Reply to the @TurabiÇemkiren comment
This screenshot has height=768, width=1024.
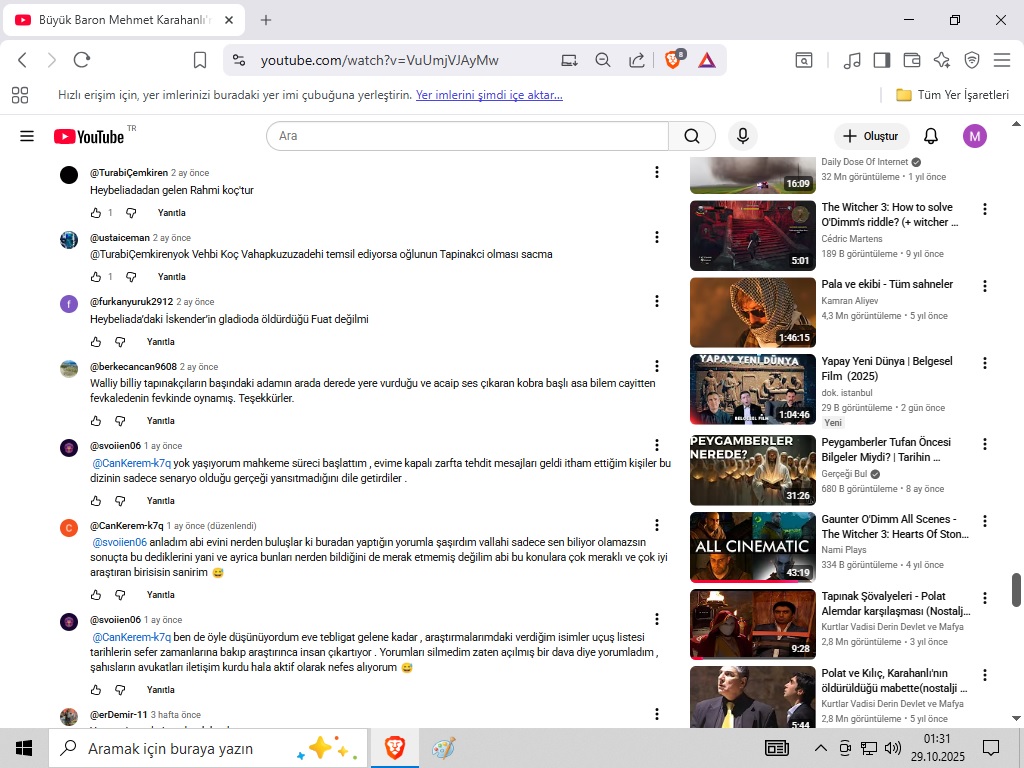point(171,213)
